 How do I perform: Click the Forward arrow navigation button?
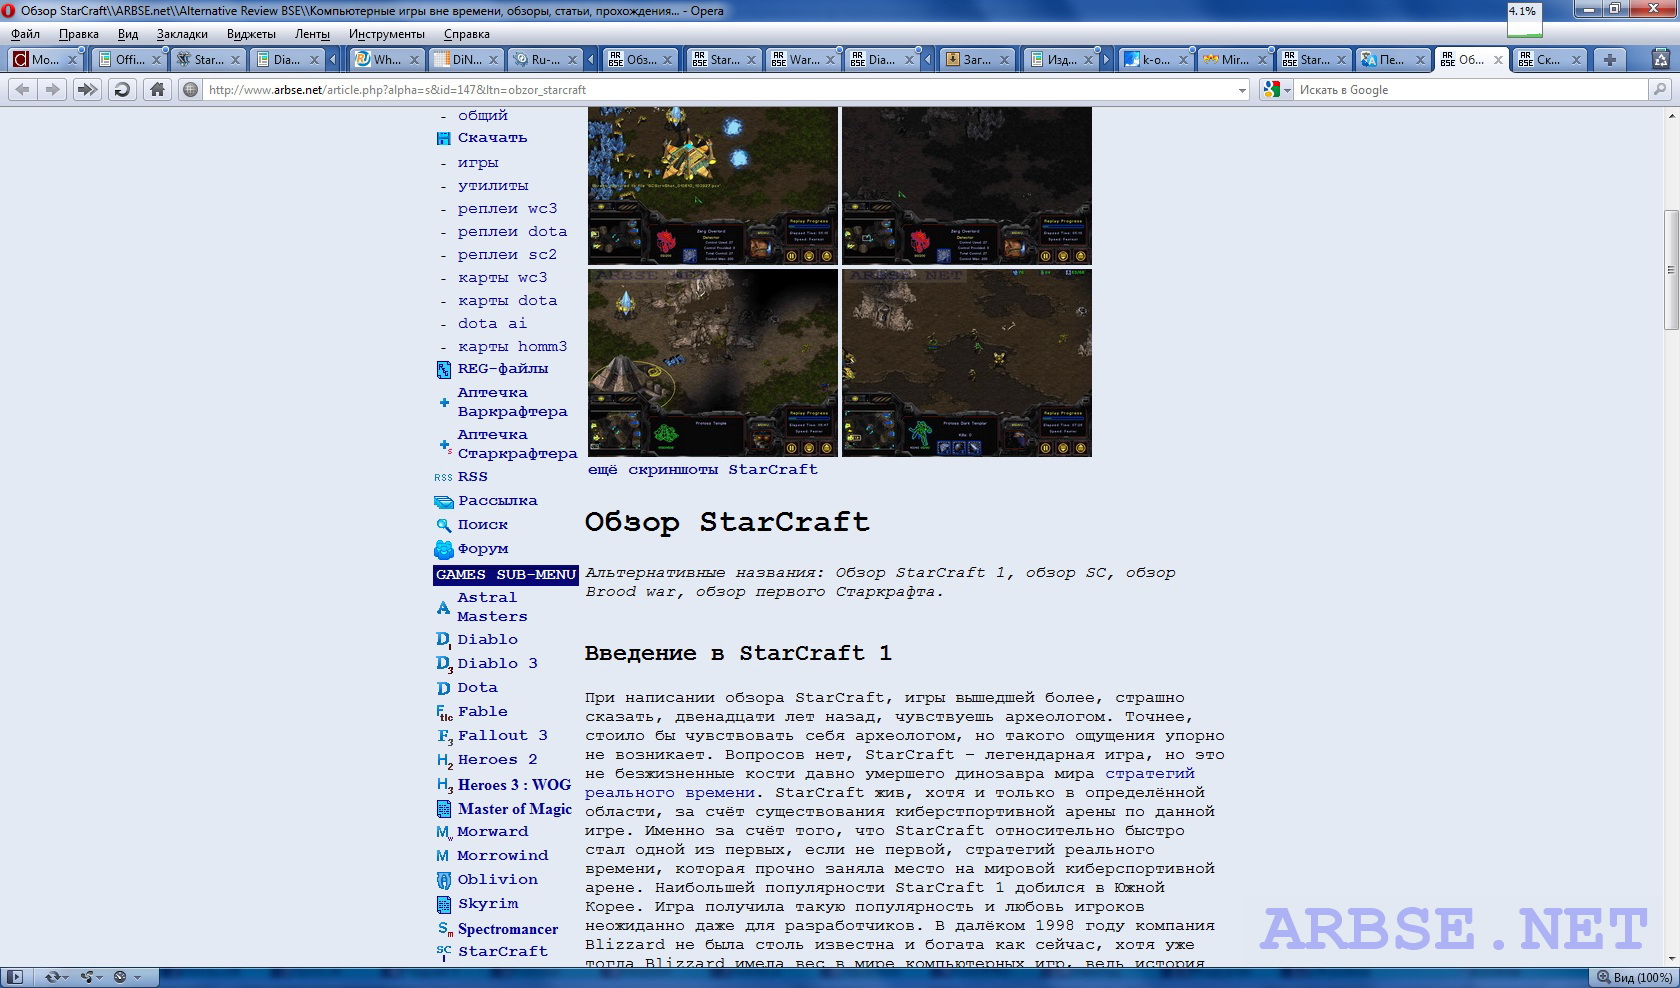click(x=53, y=90)
